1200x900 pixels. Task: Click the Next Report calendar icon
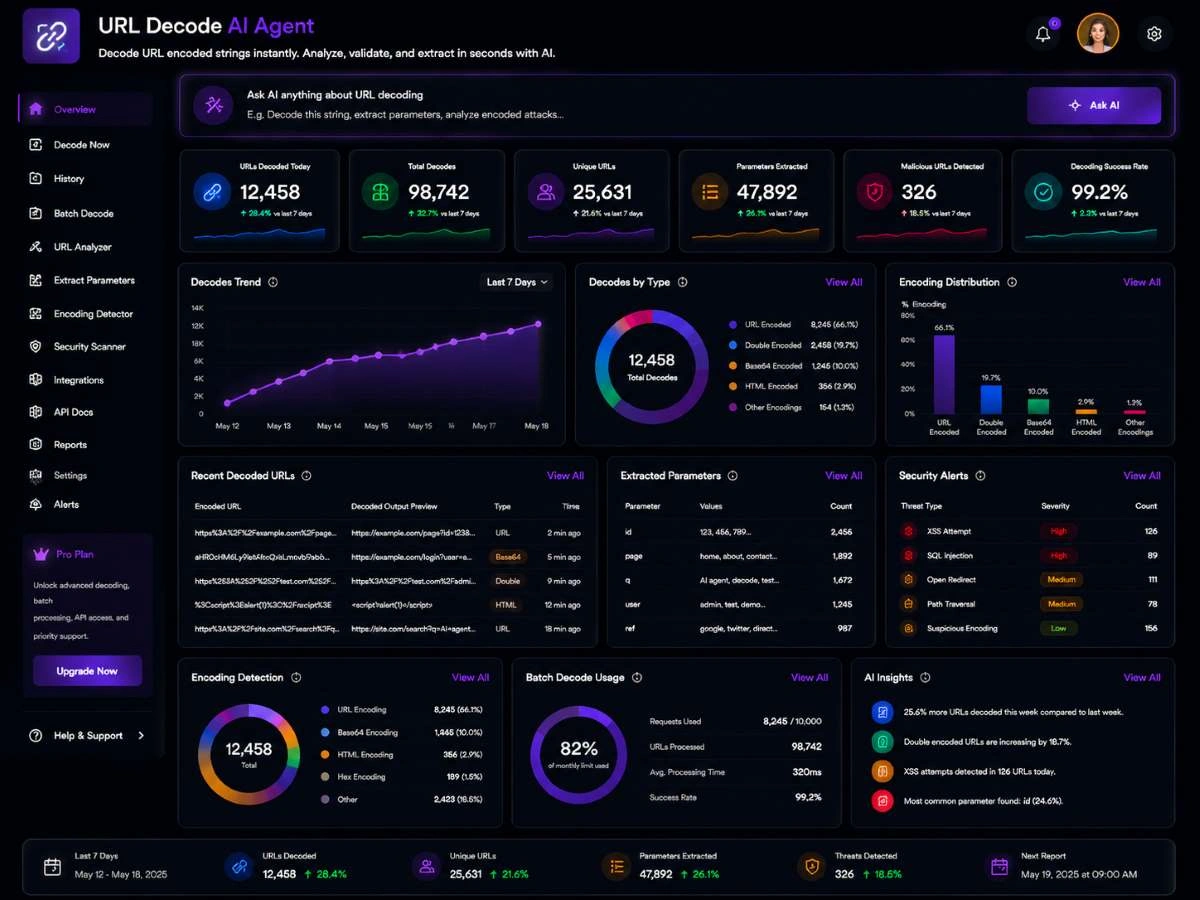click(x=998, y=866)
